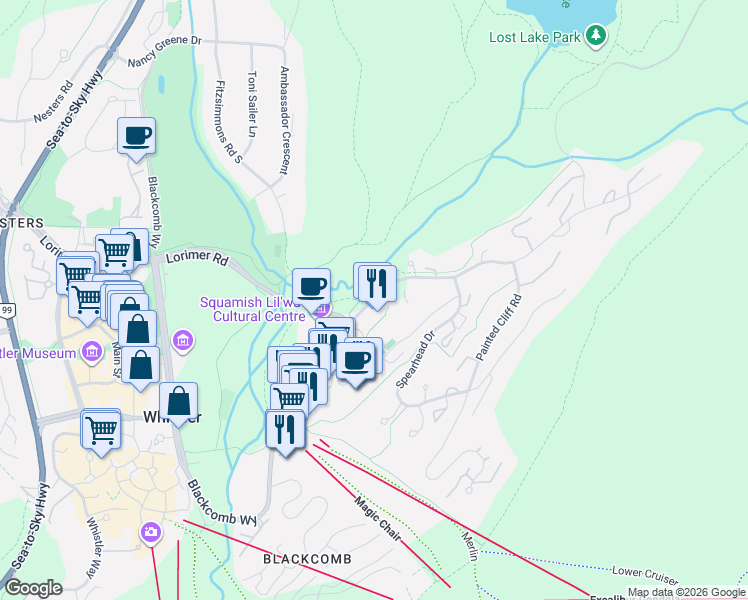Select the Painted Cliff Rd label
The height and width of the screenshot is (600, 748).
pyautogui.click(x=499, y=327)
